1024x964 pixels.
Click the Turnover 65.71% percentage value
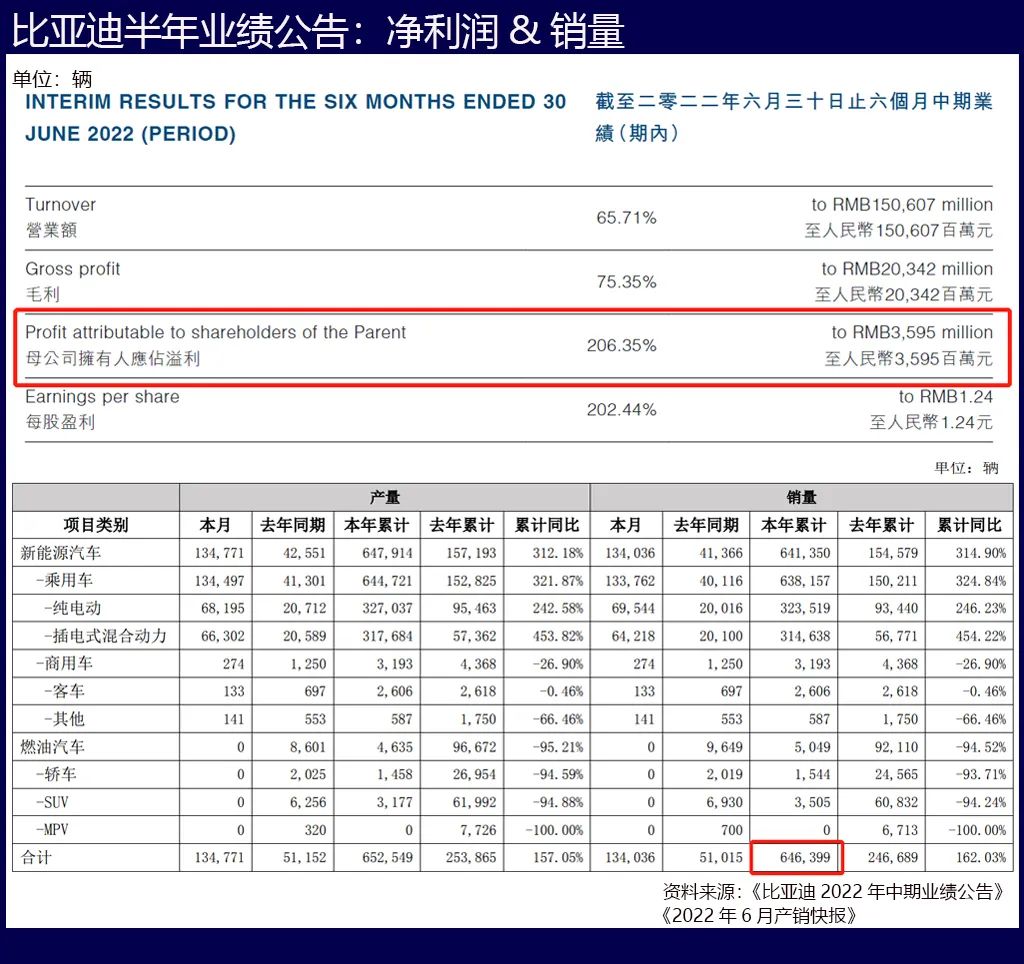pos(626,217)
